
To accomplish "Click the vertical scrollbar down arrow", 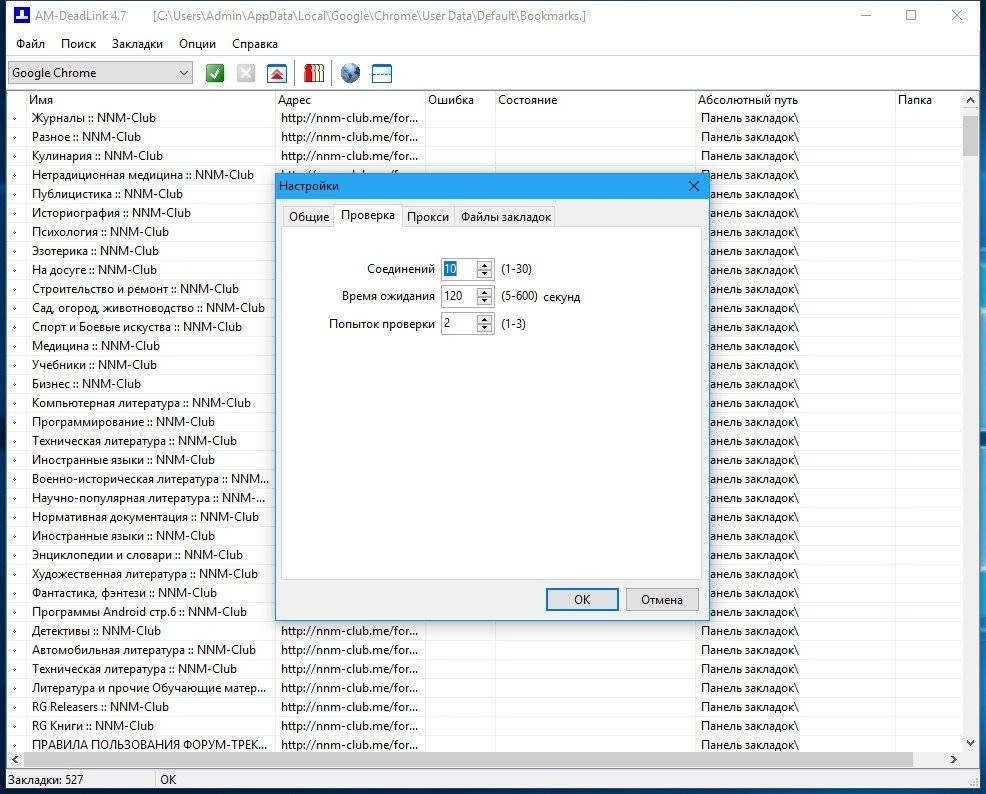I will pos(970,742).
